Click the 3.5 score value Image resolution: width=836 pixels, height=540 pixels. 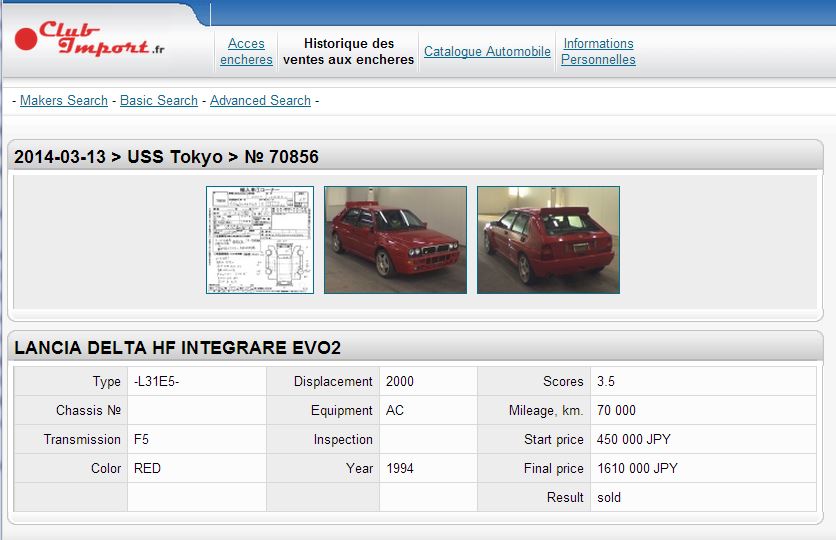pos(606,381)
